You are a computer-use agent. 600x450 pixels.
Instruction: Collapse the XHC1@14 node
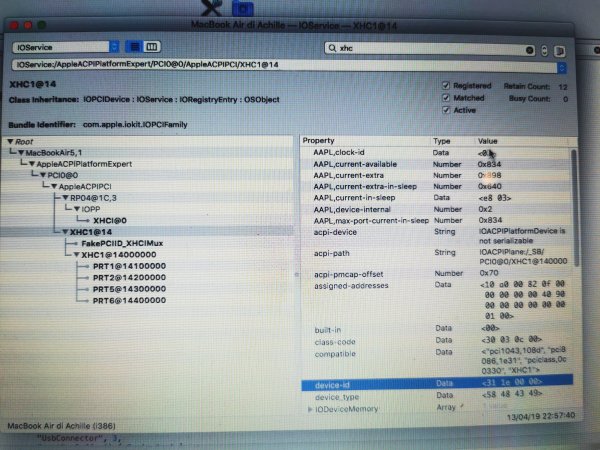[x=65, y=232]
